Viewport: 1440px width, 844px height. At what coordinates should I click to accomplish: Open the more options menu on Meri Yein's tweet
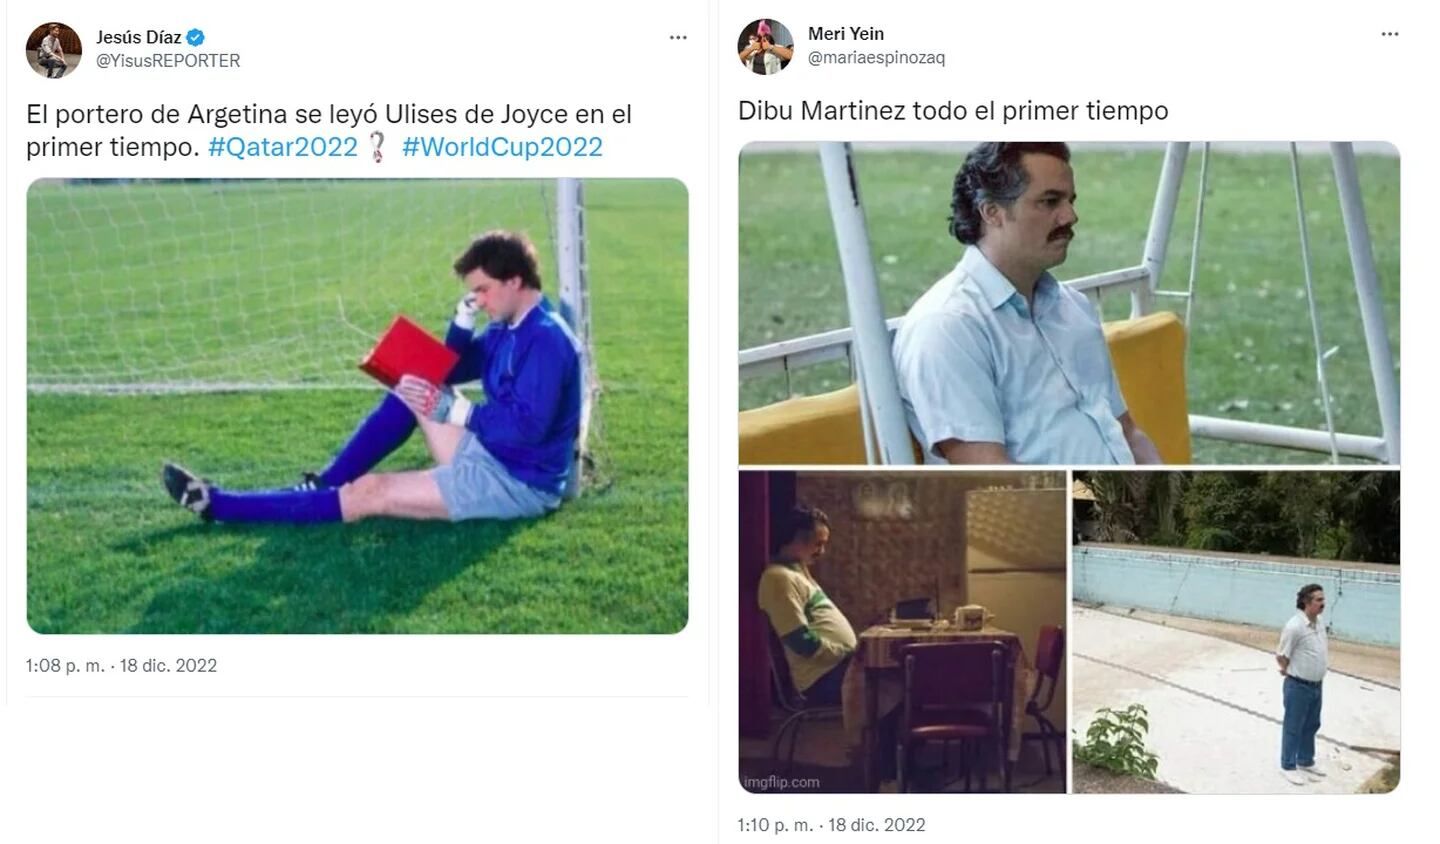point(1390,33)
